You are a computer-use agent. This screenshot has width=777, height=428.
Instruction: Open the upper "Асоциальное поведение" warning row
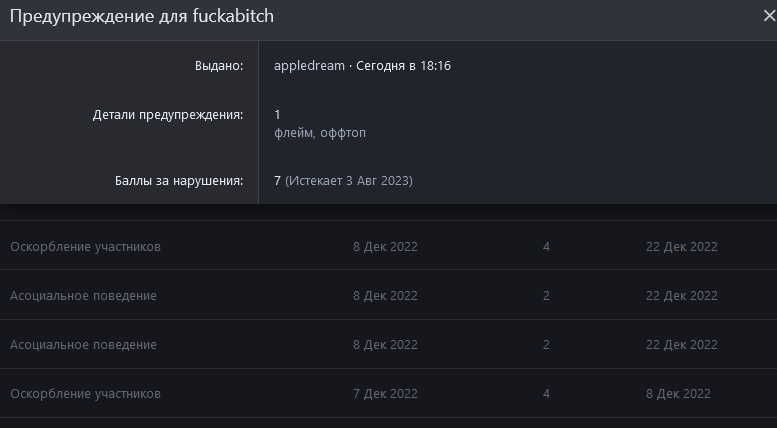(83, 296)
